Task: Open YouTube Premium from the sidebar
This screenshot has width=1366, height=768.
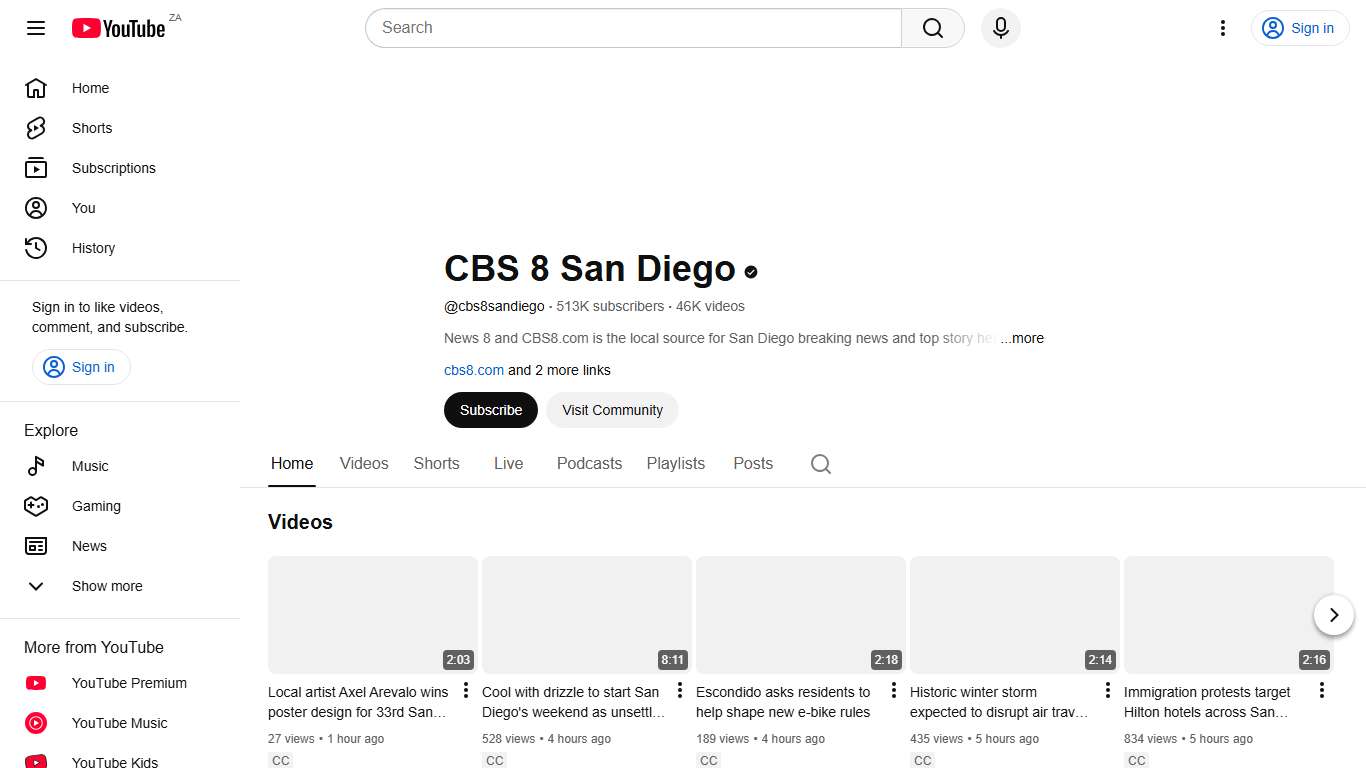Action: pyautogui.click(x=128, y=683)
